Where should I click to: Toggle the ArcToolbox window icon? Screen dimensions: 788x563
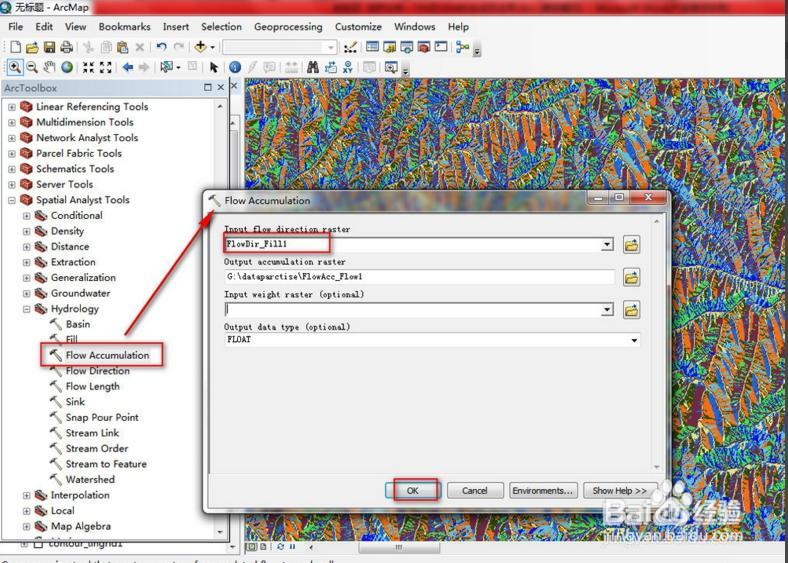point(424,47)
